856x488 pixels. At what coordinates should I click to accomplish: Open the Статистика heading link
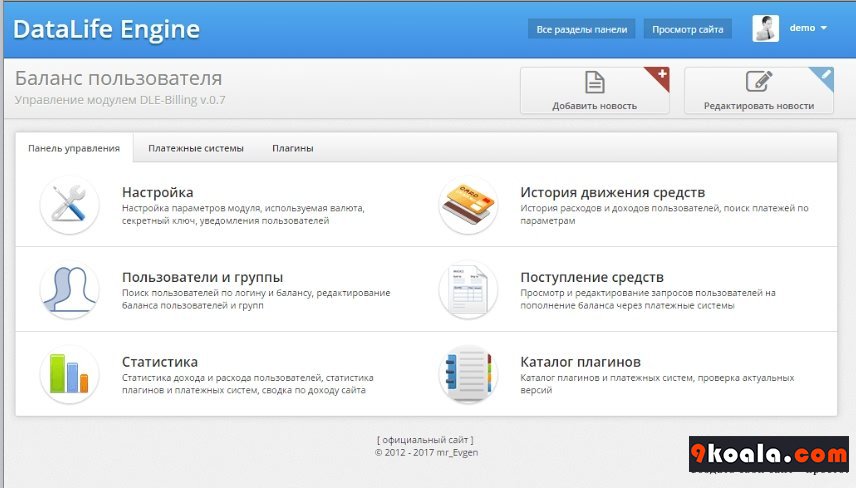coord(159,362)
